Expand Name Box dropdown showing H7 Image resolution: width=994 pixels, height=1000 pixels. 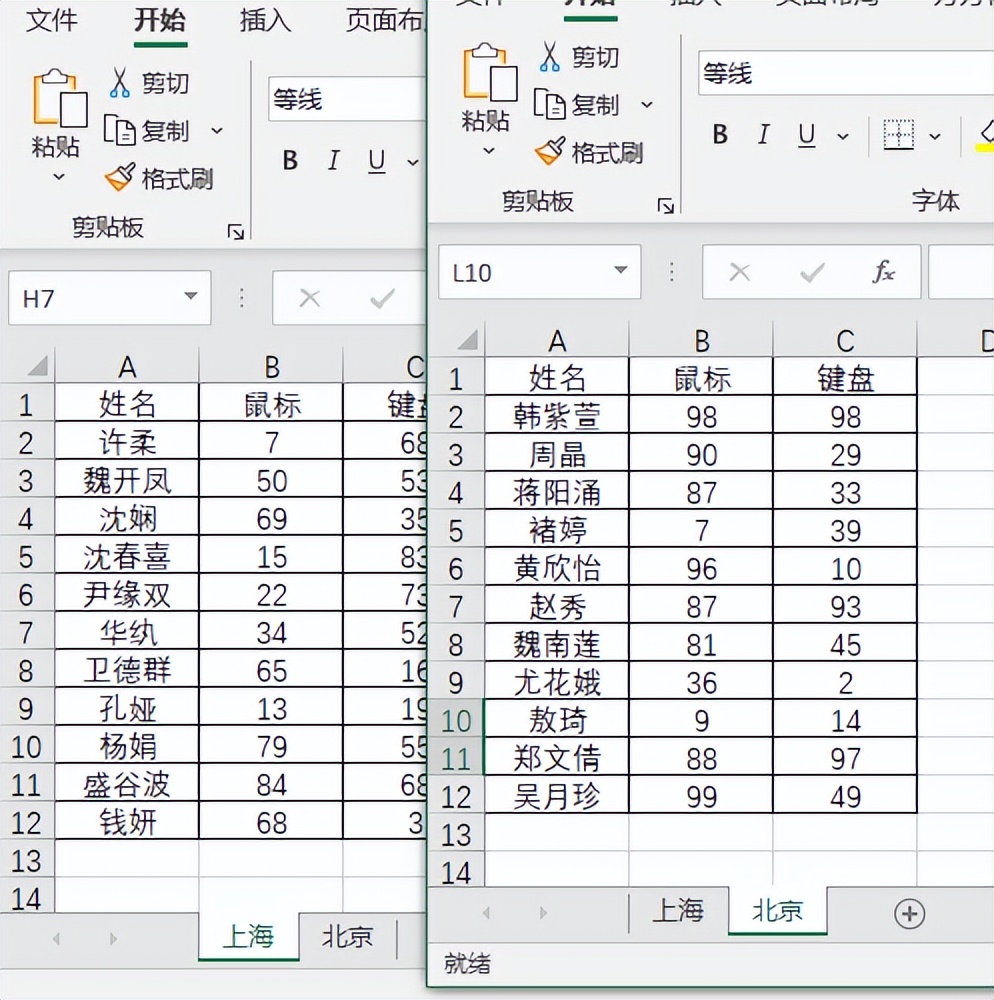coord(190,296)
